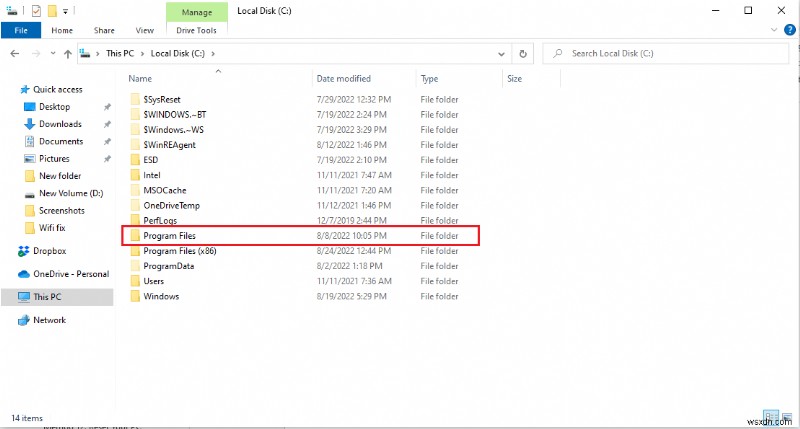
Task: Select the Program Files folder icon
Action: click(135, 236)
